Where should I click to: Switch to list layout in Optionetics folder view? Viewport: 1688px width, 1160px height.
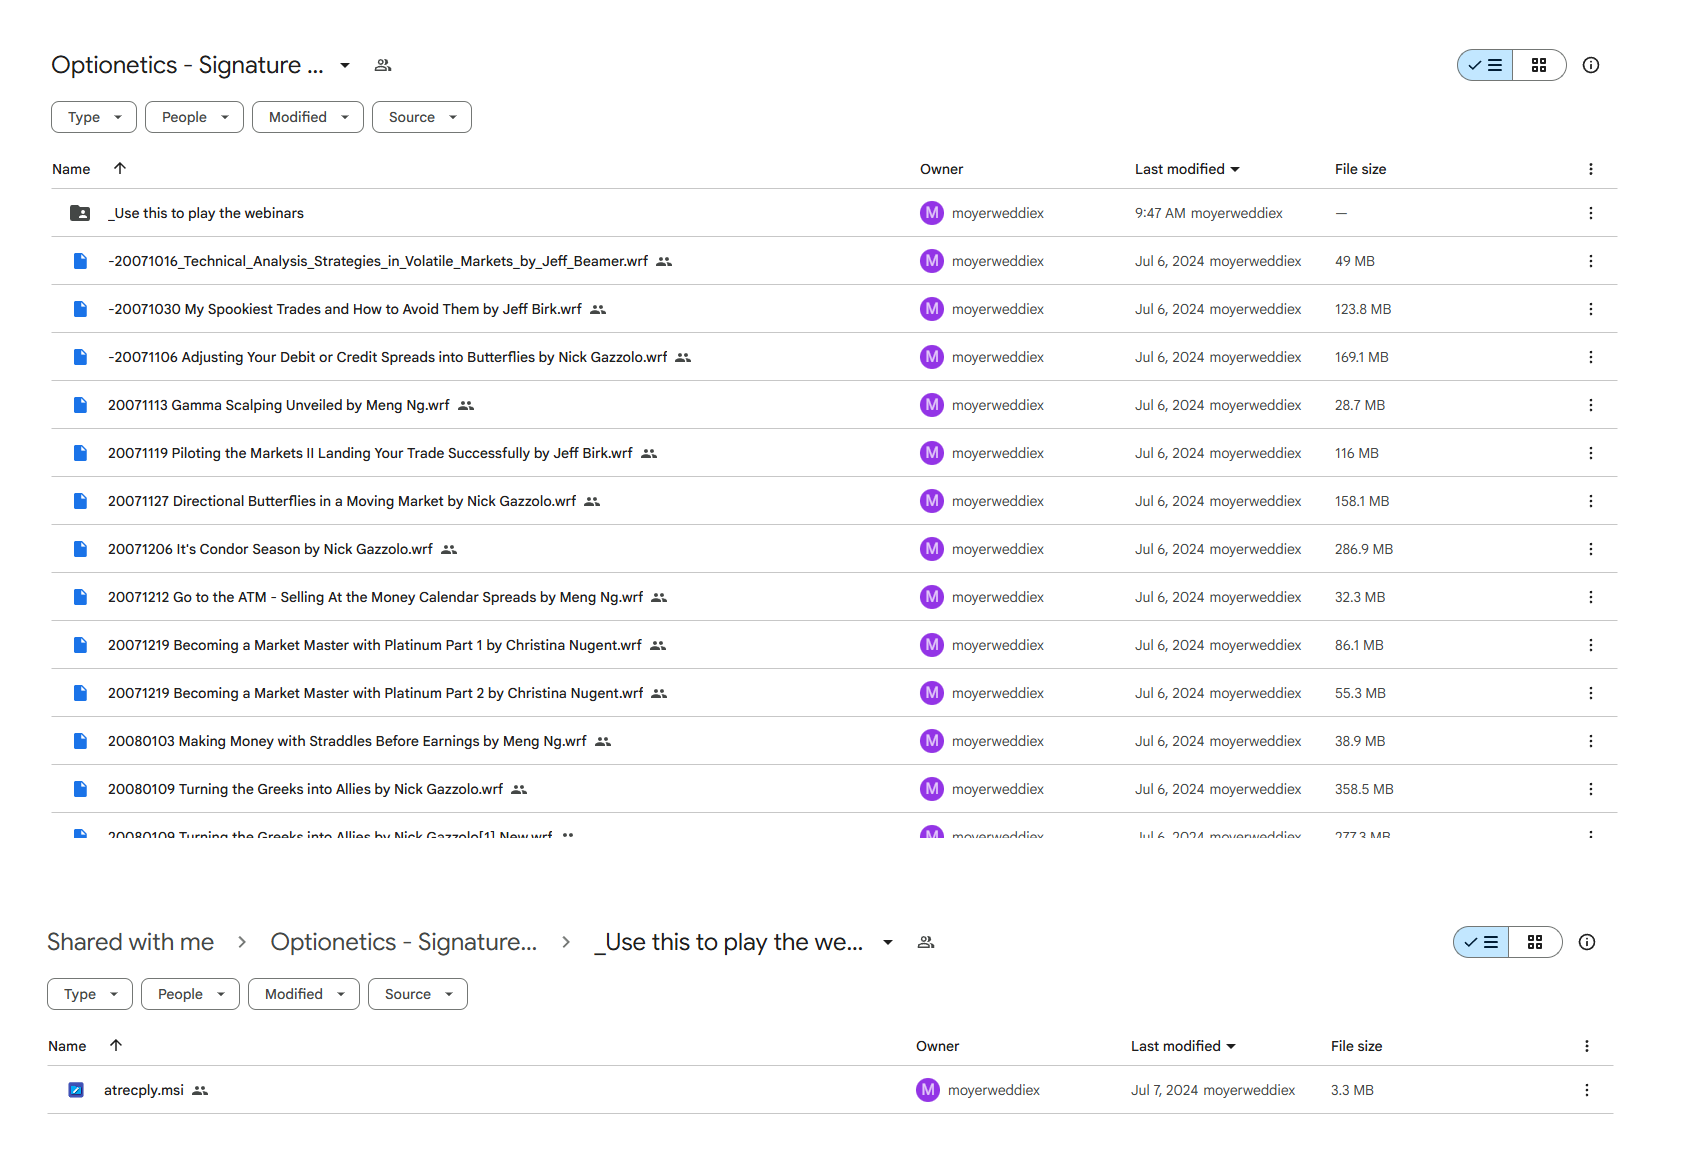pyautogui.click(x=1485, y=65)
